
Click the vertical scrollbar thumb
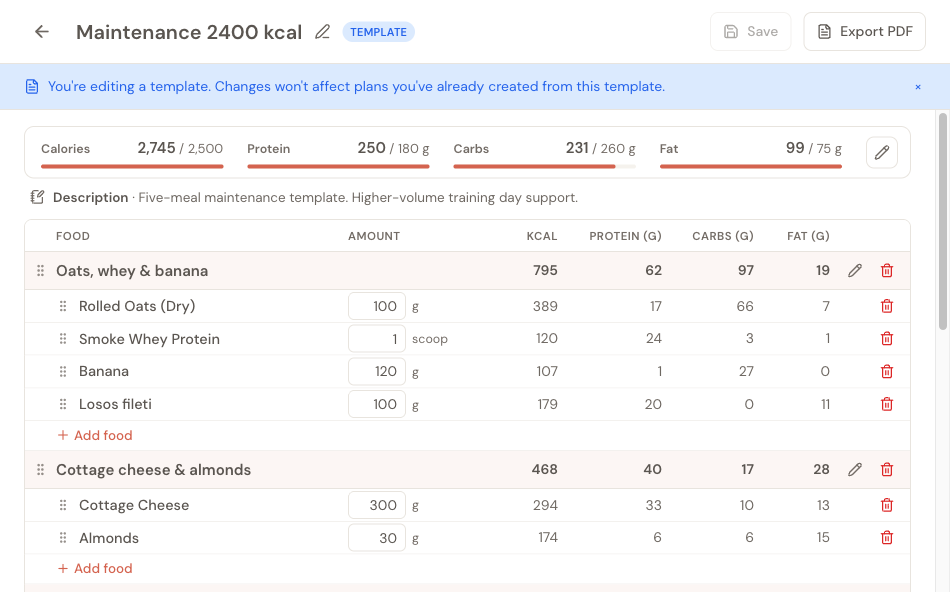coord(943,221)
